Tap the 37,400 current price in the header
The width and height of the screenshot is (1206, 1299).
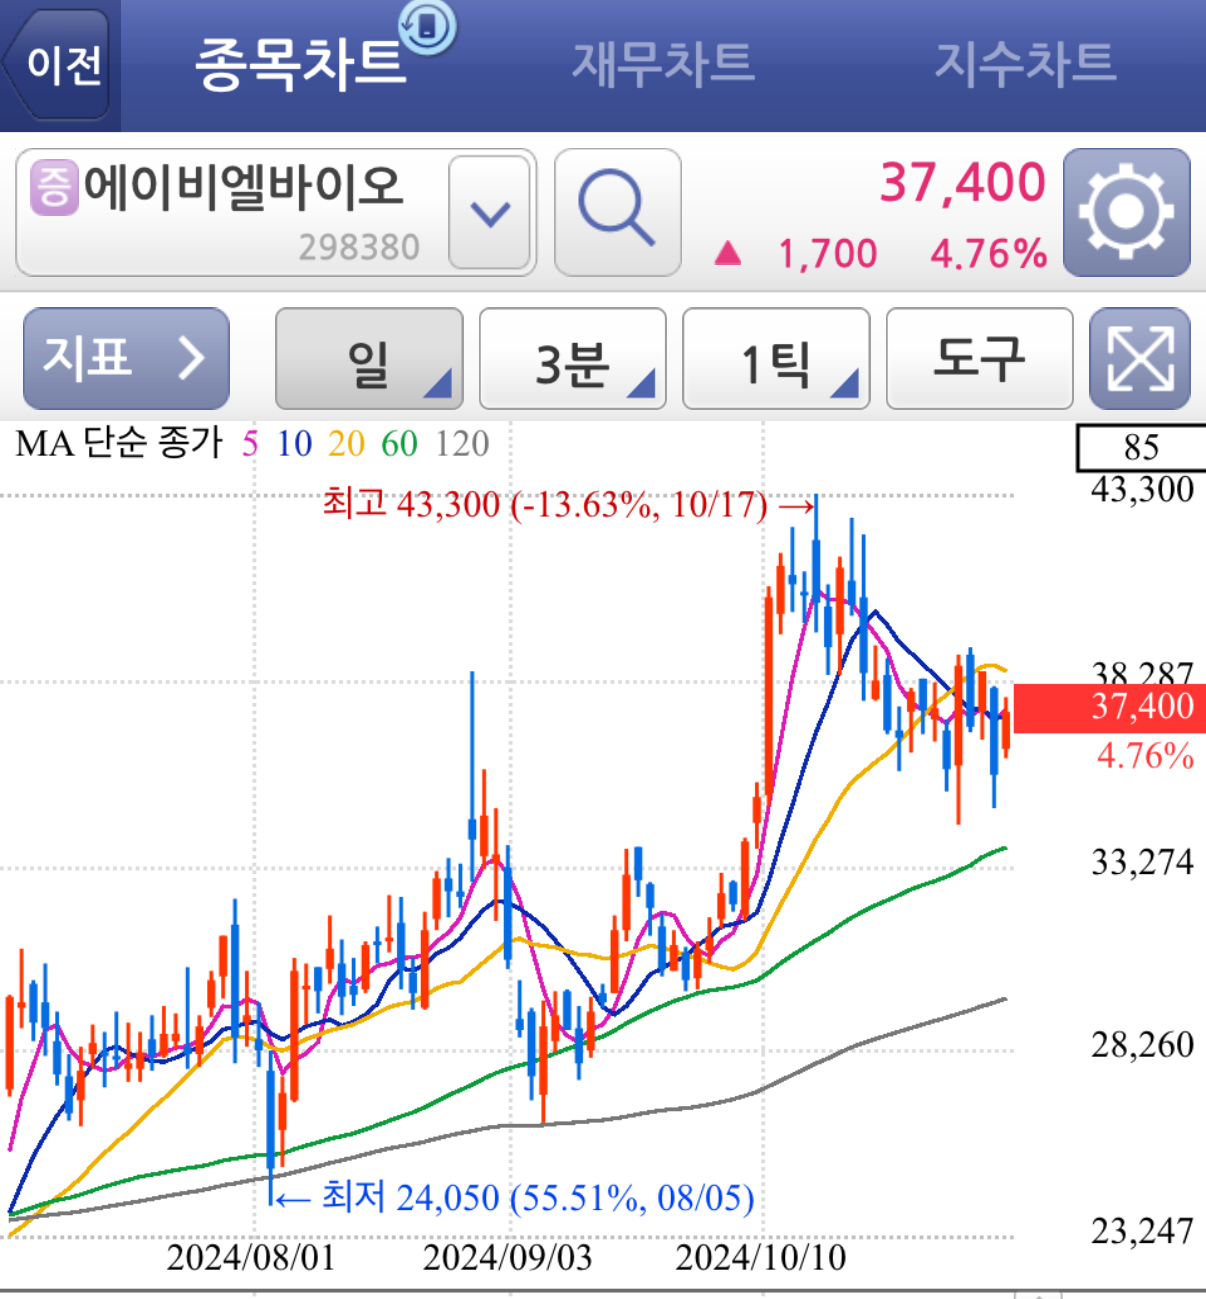pyautogui.click(x=962, y=183)
